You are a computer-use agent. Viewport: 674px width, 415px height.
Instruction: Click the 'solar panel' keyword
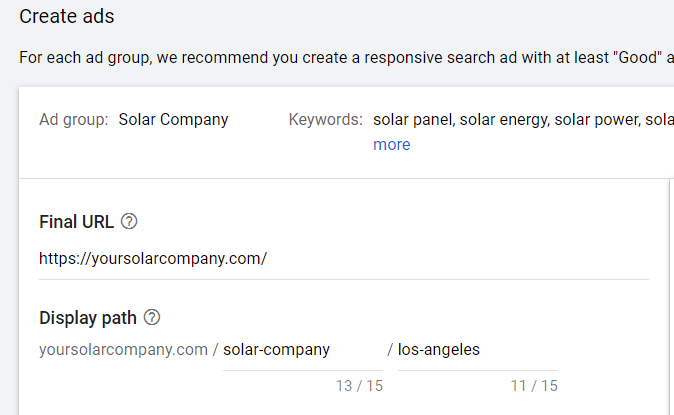tap(414, 120)
